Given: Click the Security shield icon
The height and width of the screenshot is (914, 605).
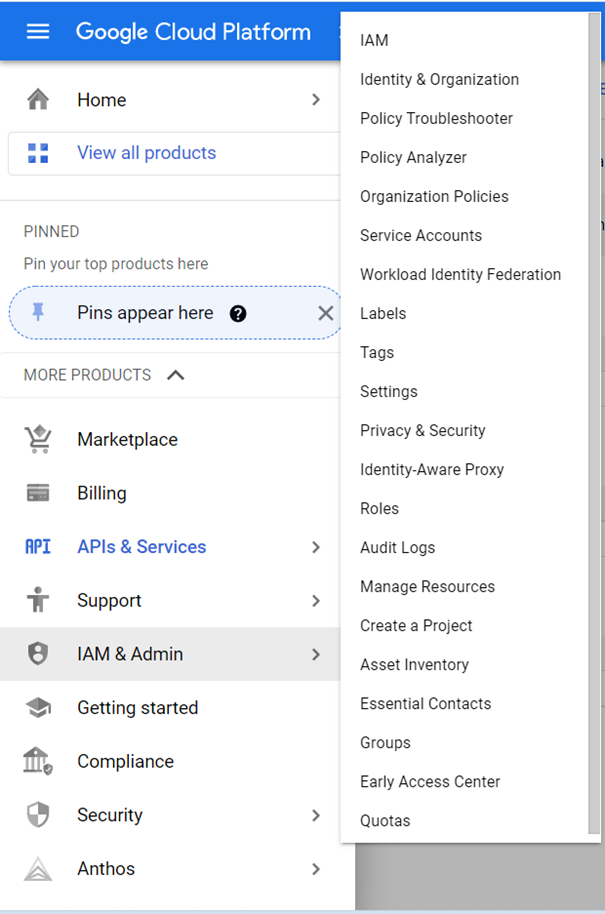Looking at the screenshot, I should (38, 815).
